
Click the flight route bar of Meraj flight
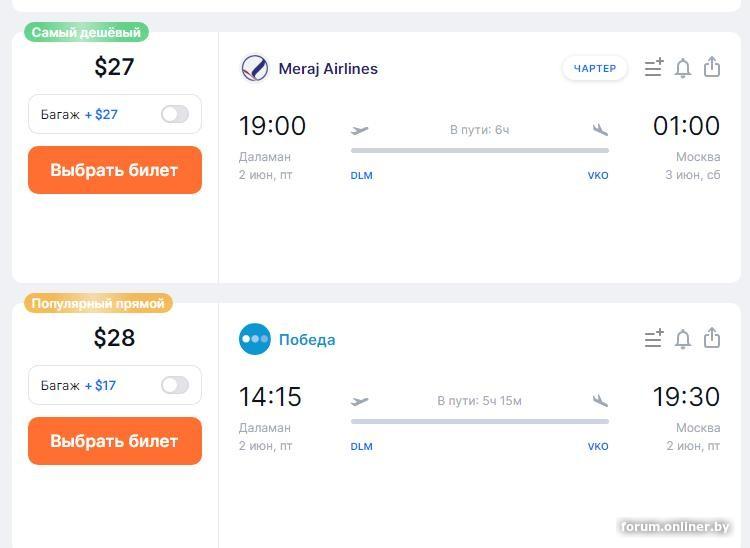[x=480, y=150]
